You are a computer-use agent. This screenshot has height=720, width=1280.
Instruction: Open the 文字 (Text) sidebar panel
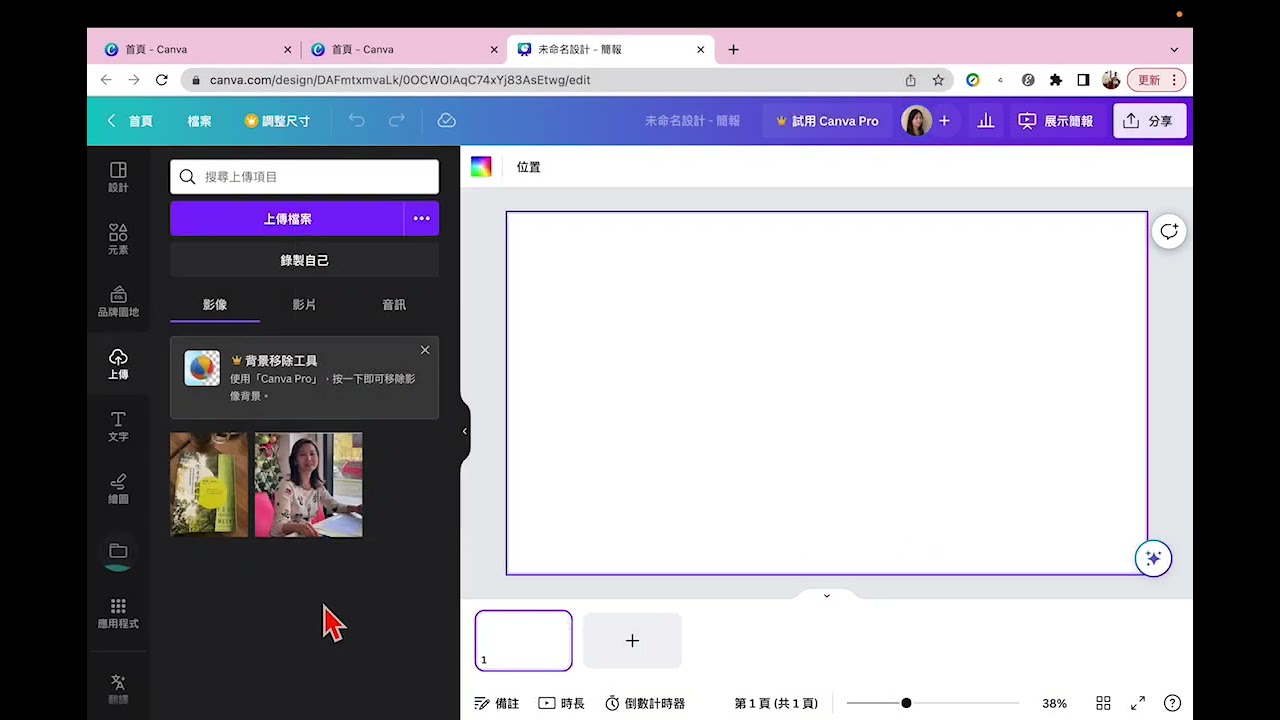tap(118, 426)
